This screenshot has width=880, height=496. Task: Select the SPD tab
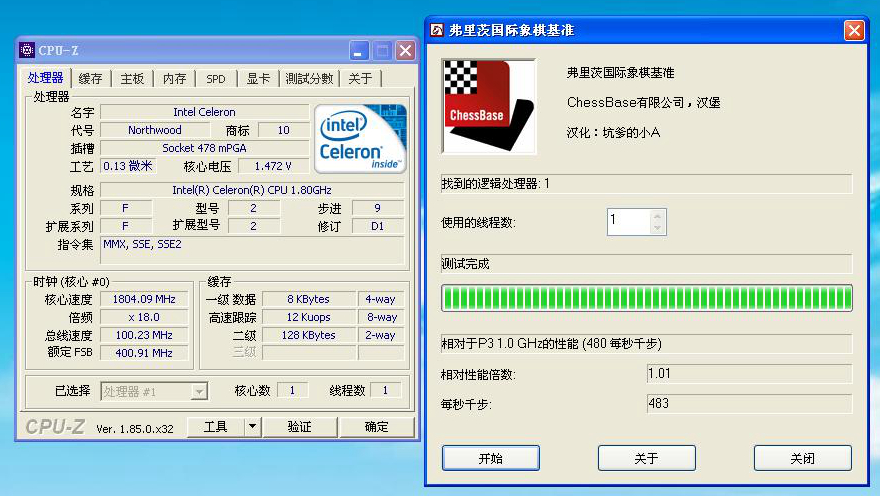[216, 79]
